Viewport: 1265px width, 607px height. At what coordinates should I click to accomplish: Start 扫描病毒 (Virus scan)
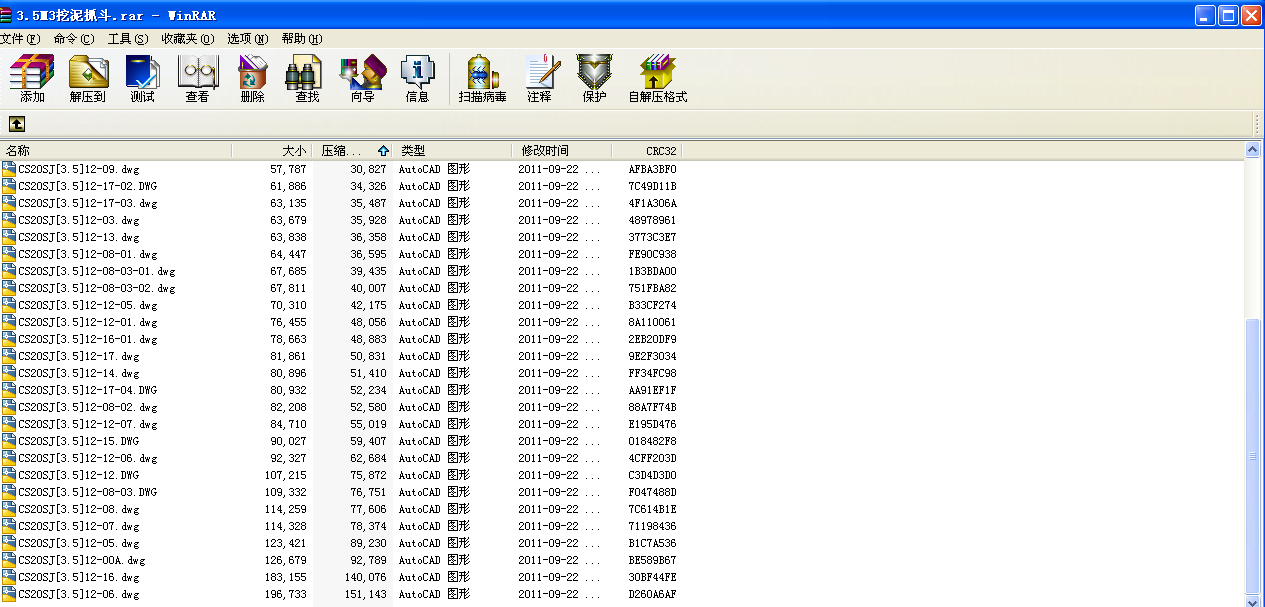(x=482, y=79)
